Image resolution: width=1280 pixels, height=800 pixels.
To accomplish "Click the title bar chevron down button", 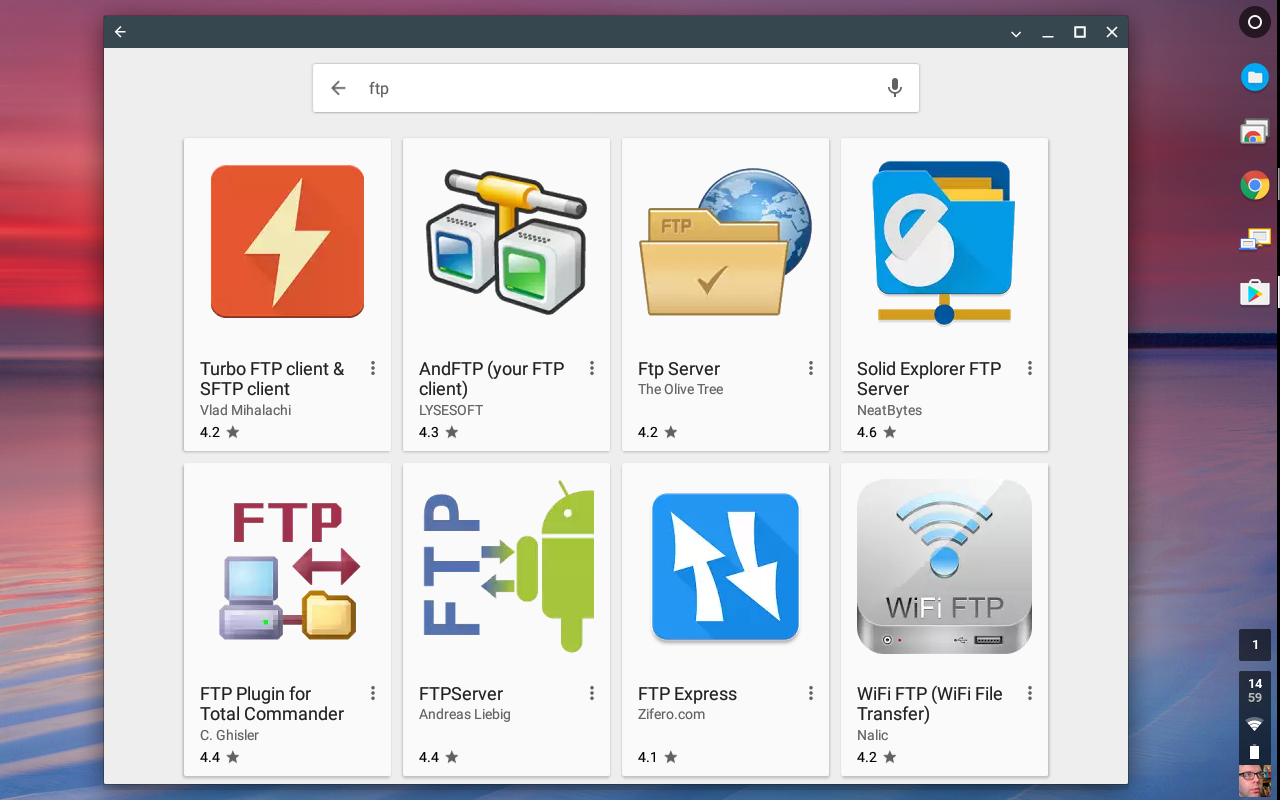I will (x=1016, y=33).
